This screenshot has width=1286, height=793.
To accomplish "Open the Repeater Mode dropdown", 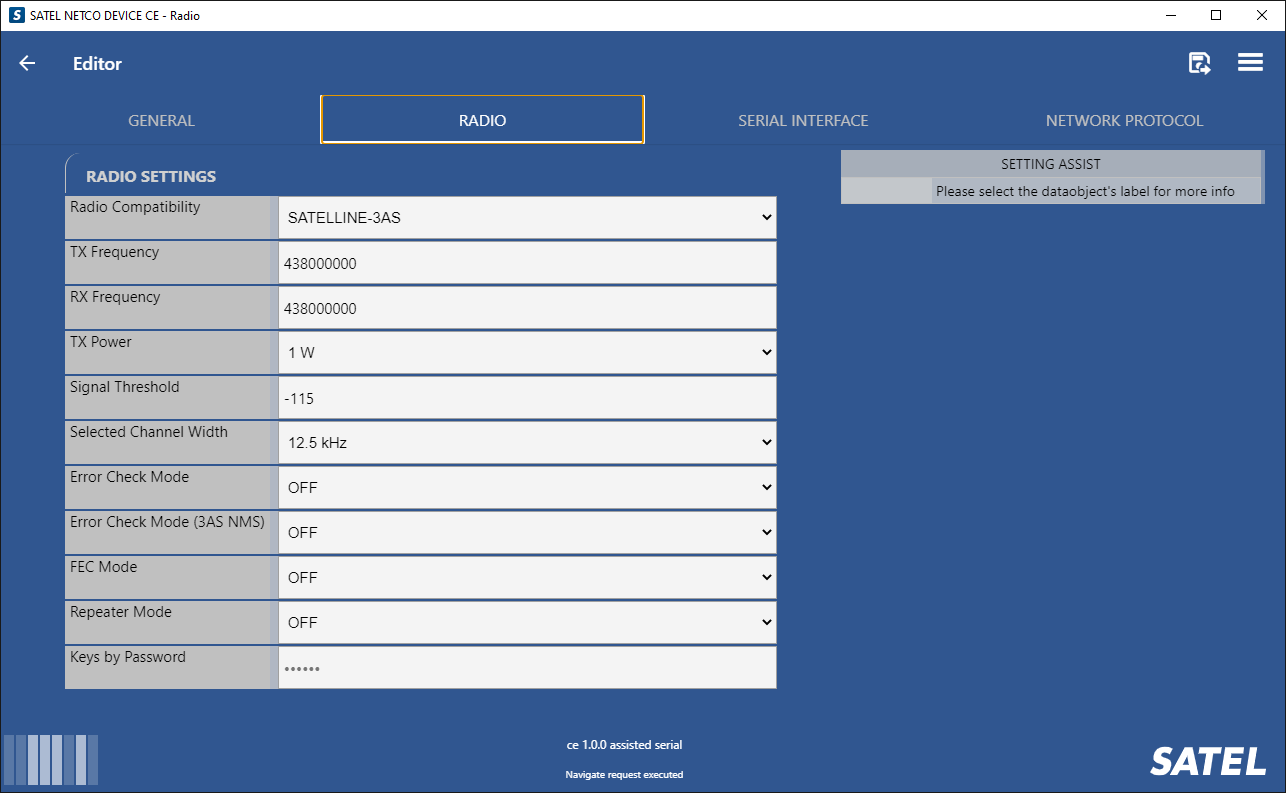I will click(x=528, y=622).
